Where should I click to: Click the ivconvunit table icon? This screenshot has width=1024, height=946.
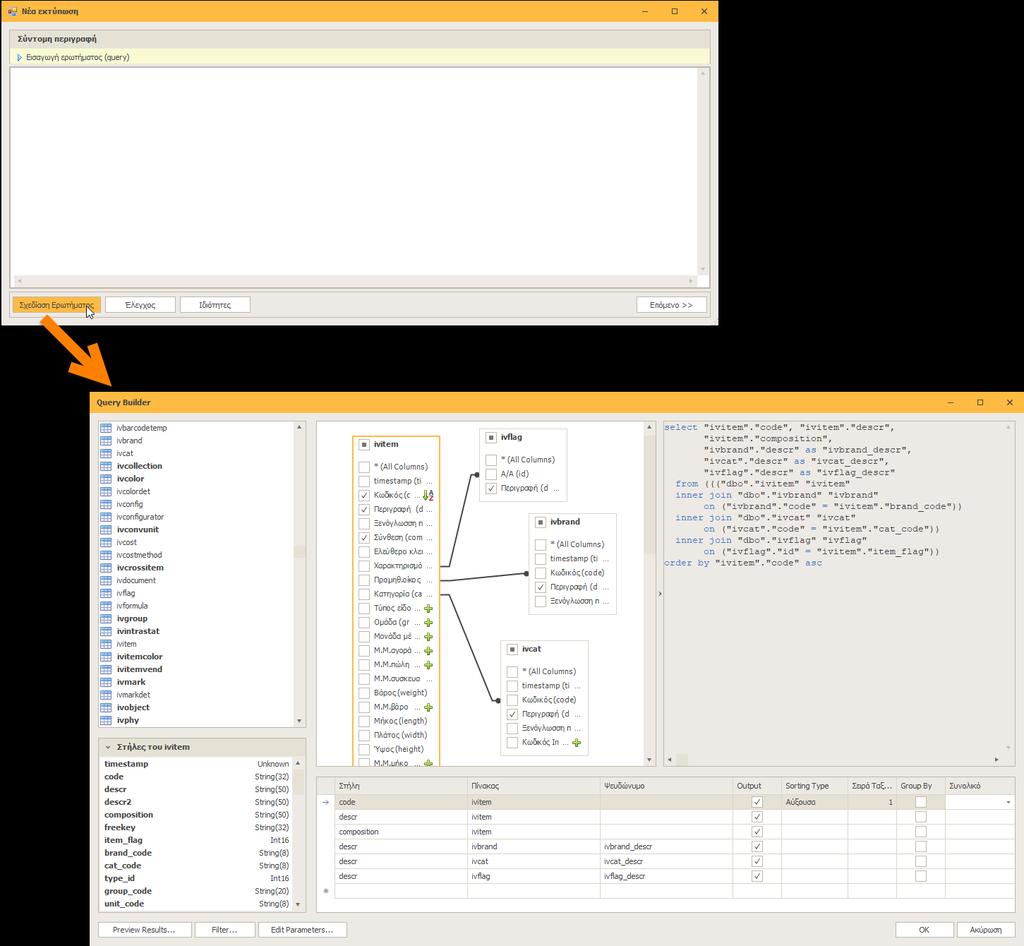point(106,529)
